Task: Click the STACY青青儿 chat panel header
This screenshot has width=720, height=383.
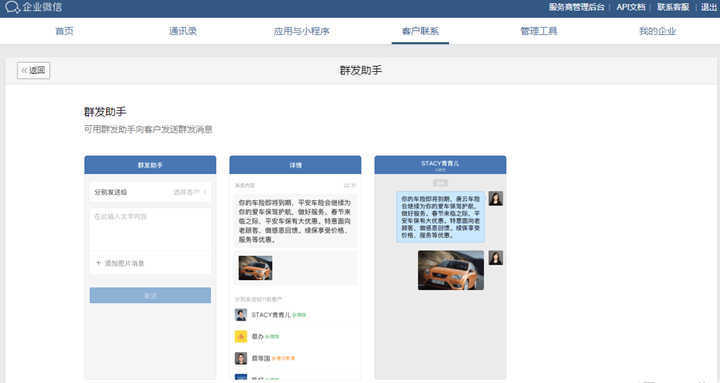Action: 440,165
